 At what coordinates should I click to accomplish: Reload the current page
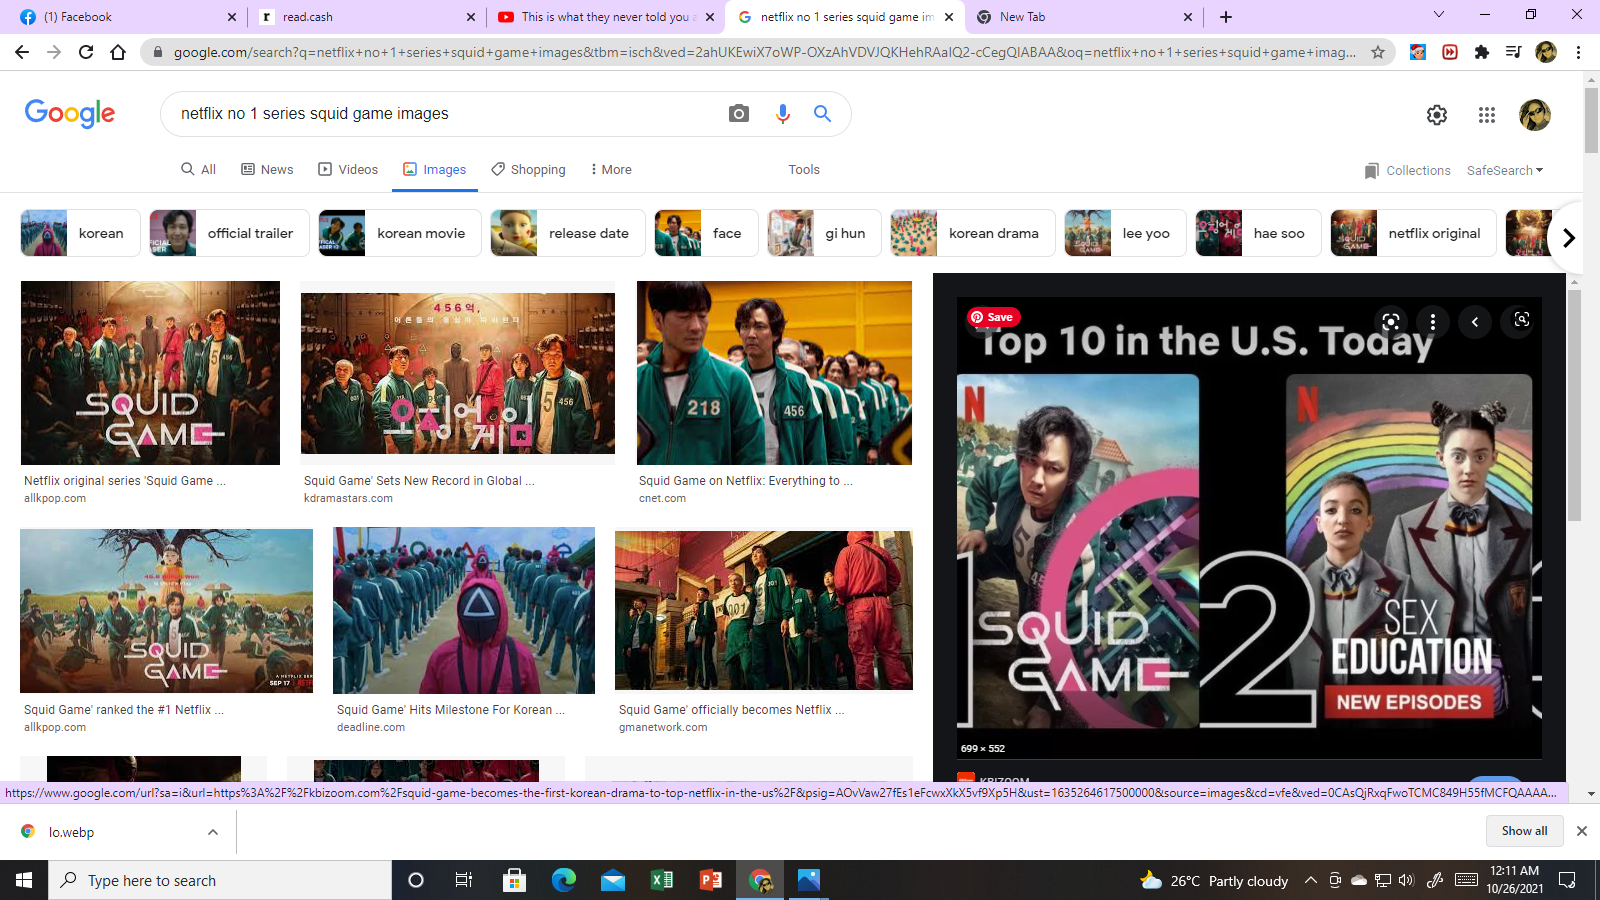coord(86,52)
